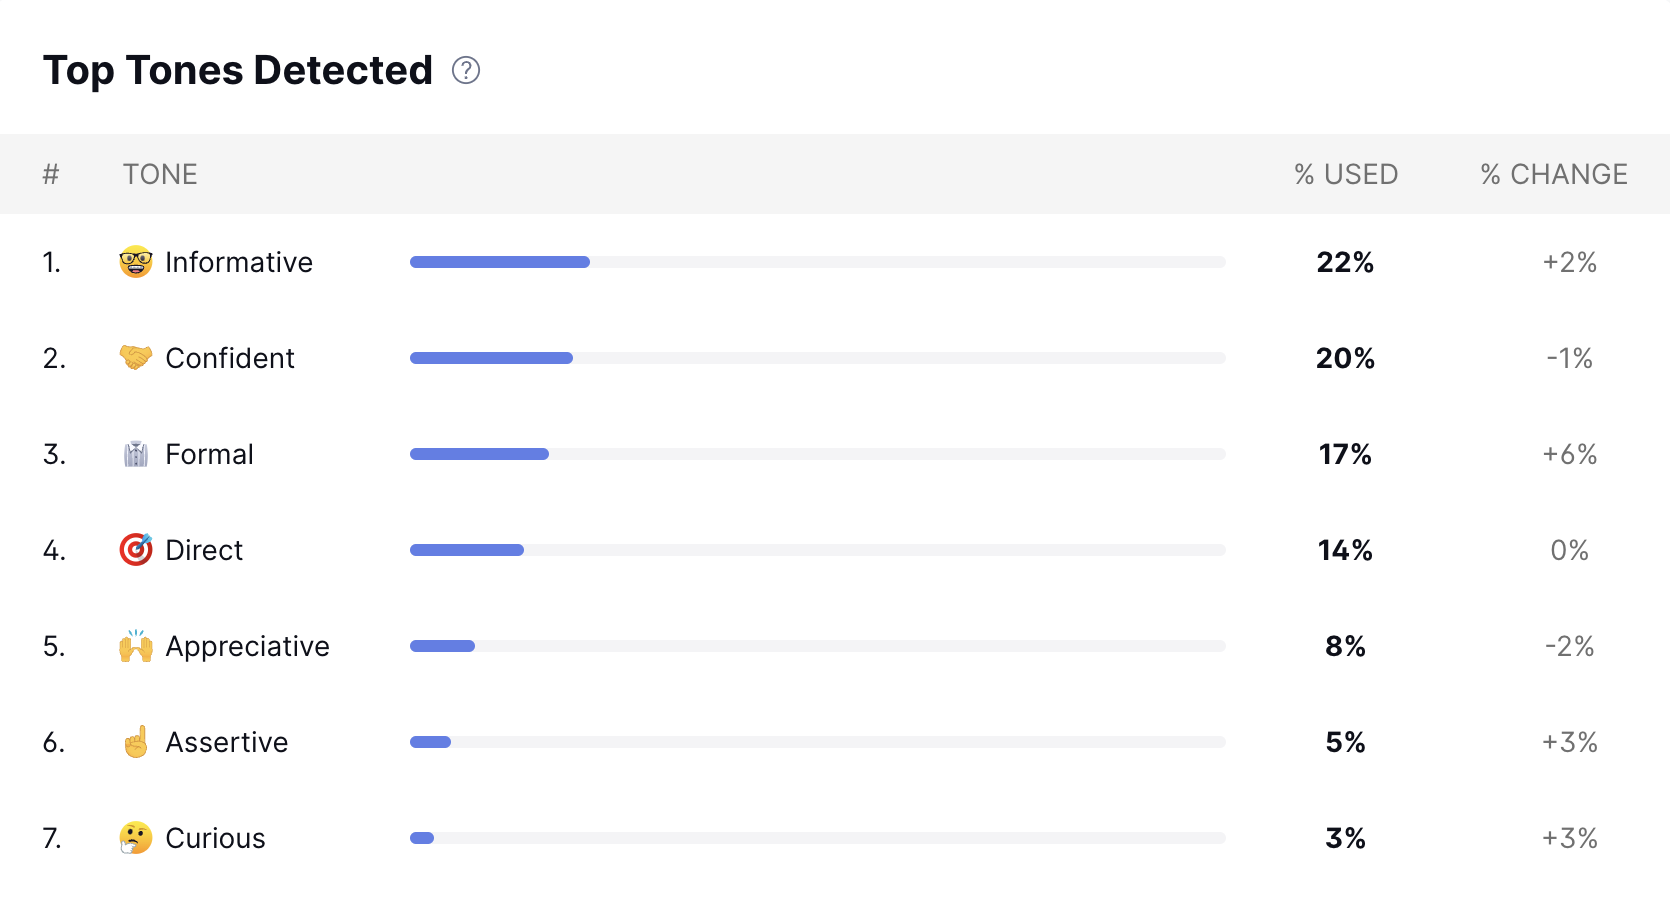The image size is (1670, 910).
Task: Click the # column header
Action: (x=51, y=174)
